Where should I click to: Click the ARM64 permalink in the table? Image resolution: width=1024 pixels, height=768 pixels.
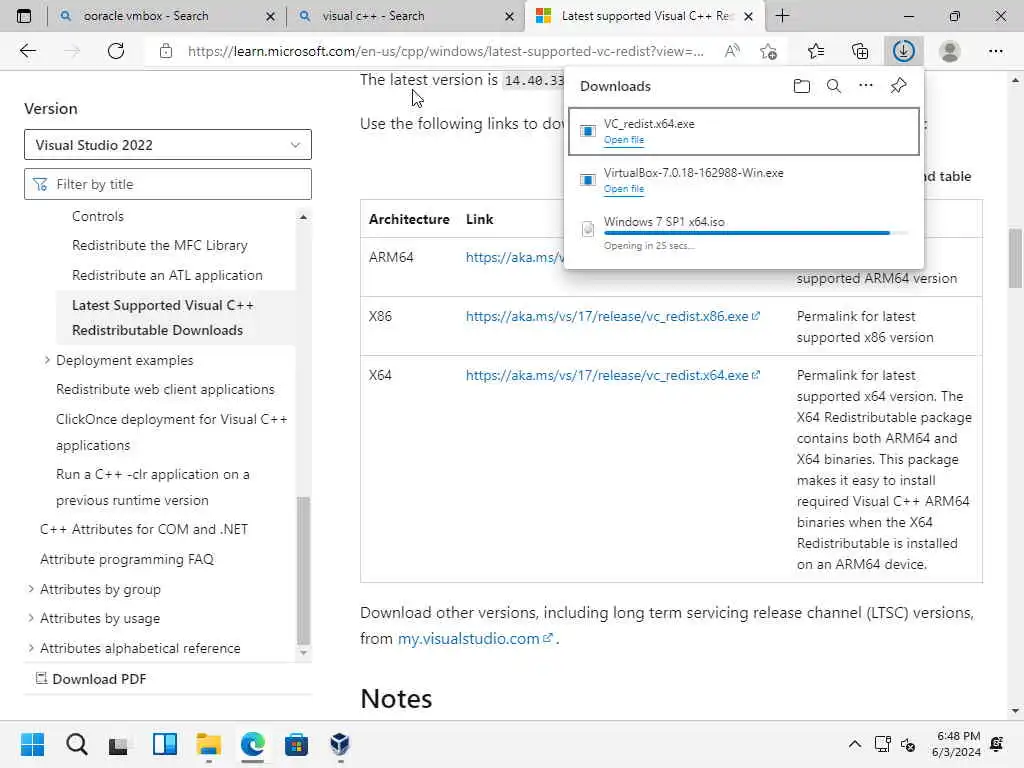[515, 257]
